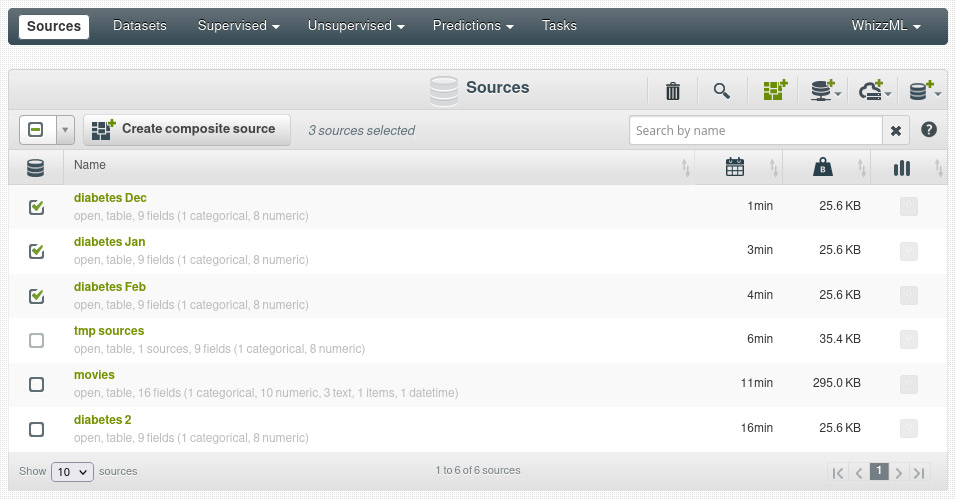
Task: Click Create composite source button
Action: coord(187,129)
